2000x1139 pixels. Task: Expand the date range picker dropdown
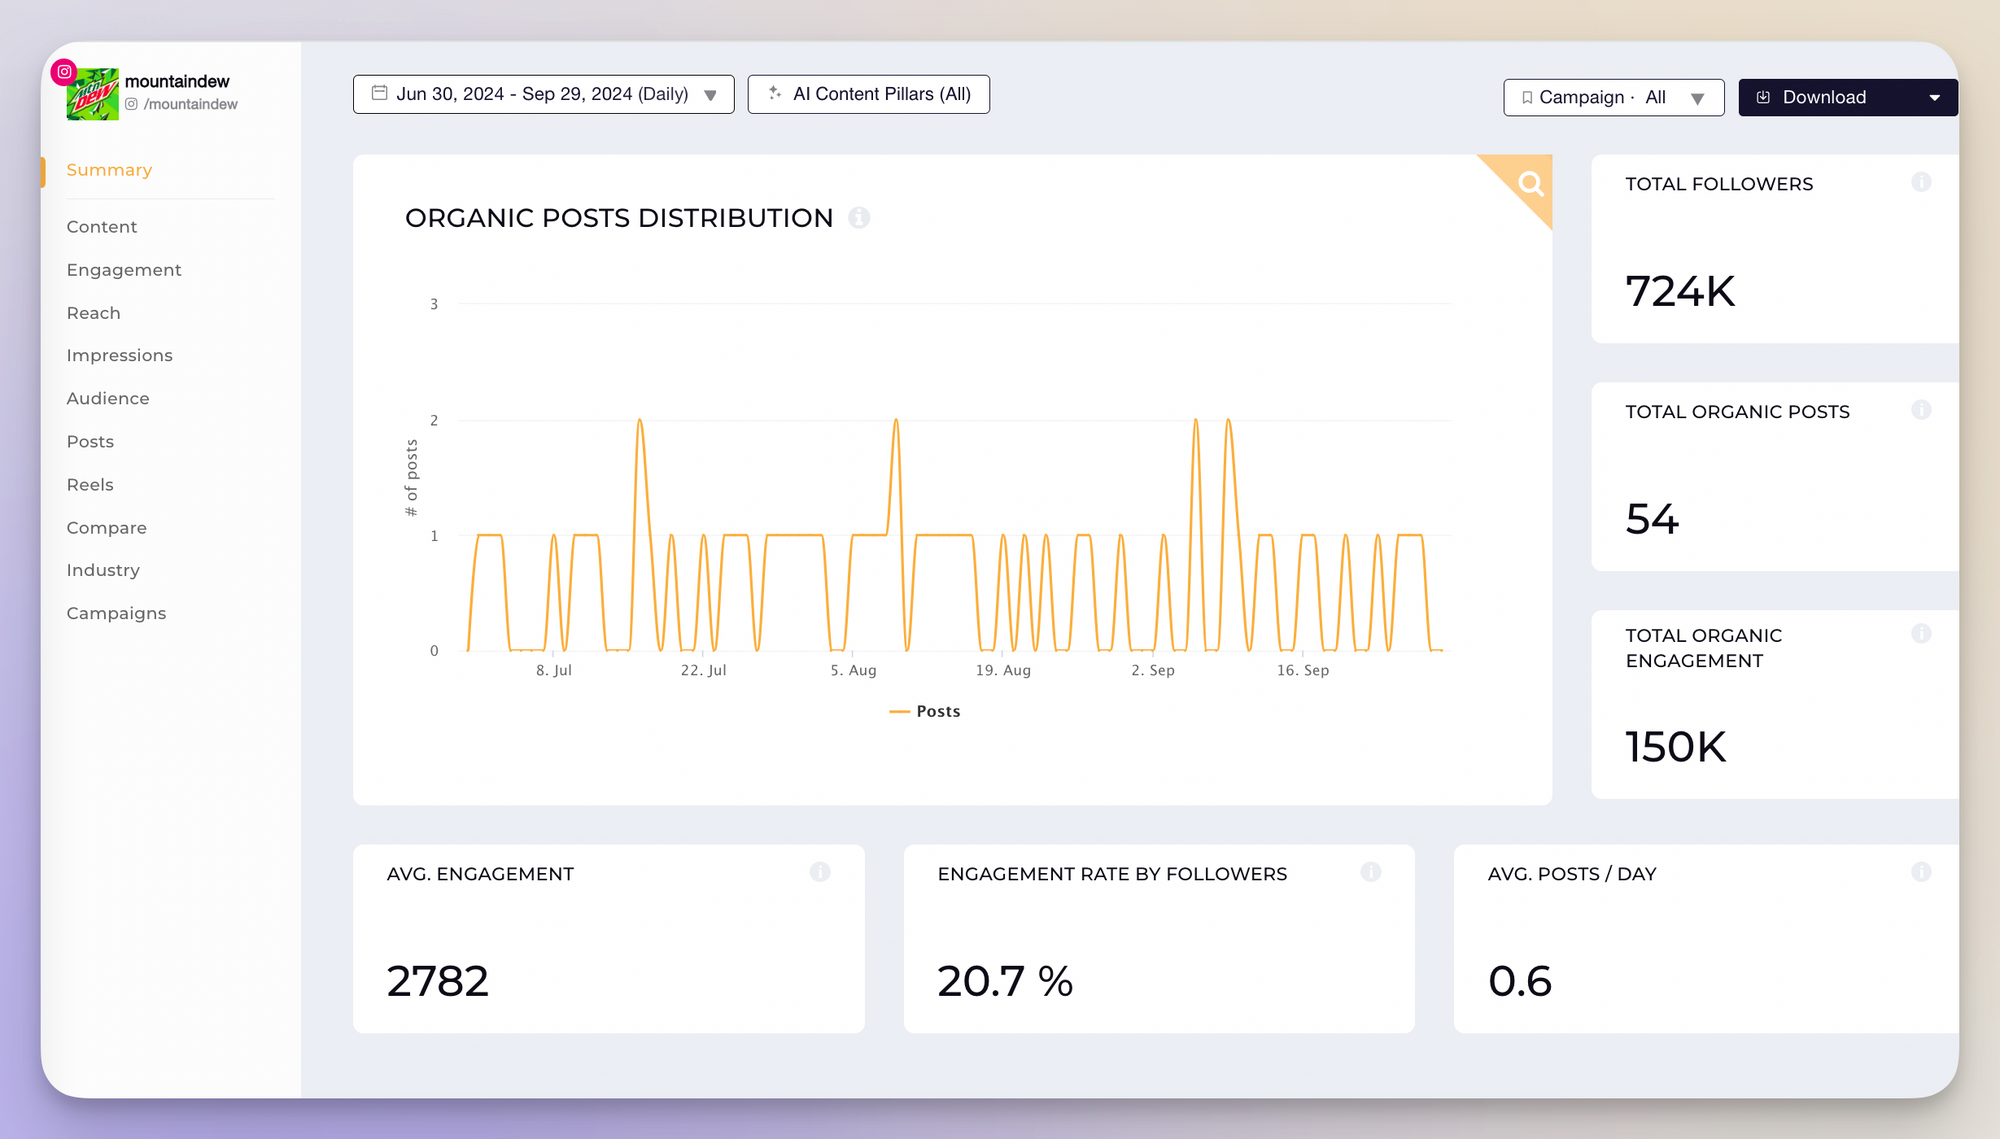713,95
